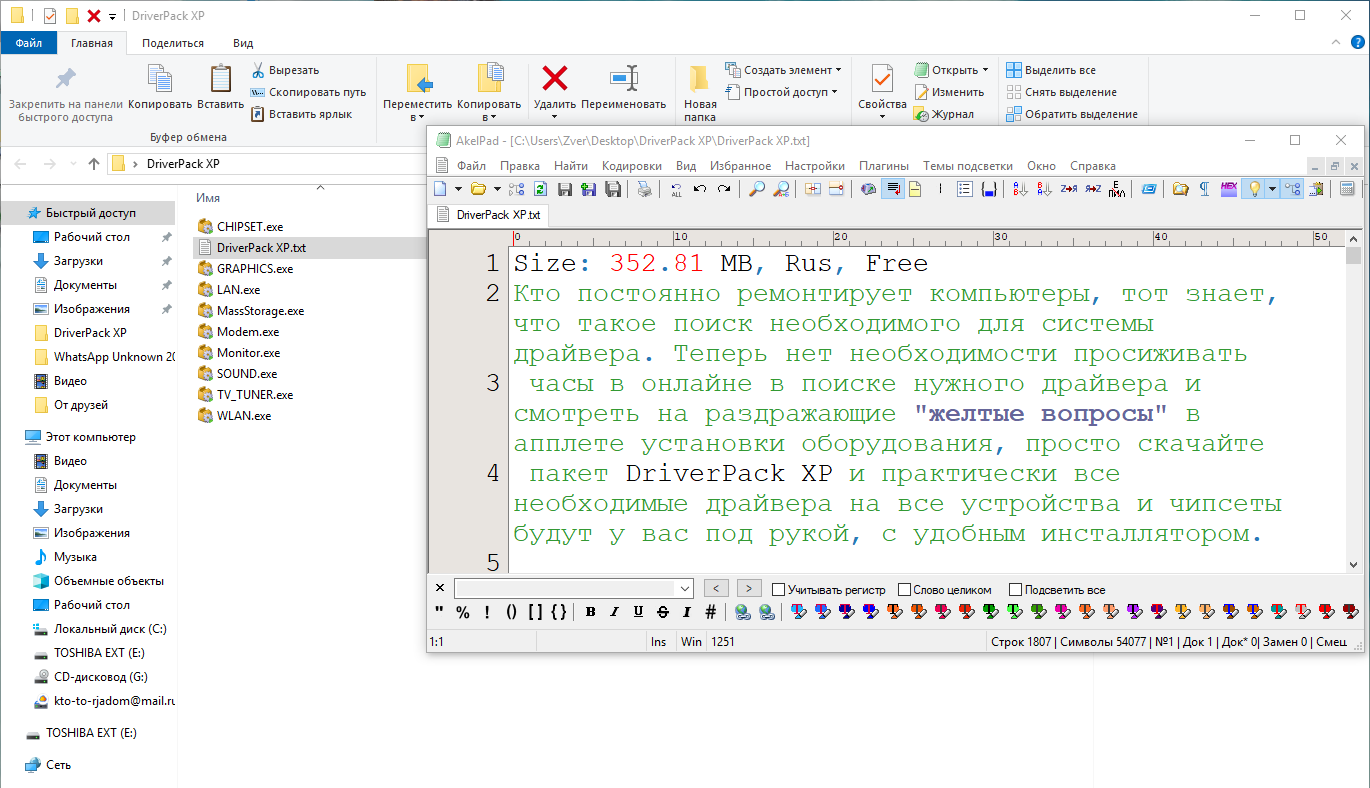The height and width of the screenshot is (788, 1370).
Task: Click the Find and Replace magnifier icon
Action: pyautogui.click(x=782, y=188)
